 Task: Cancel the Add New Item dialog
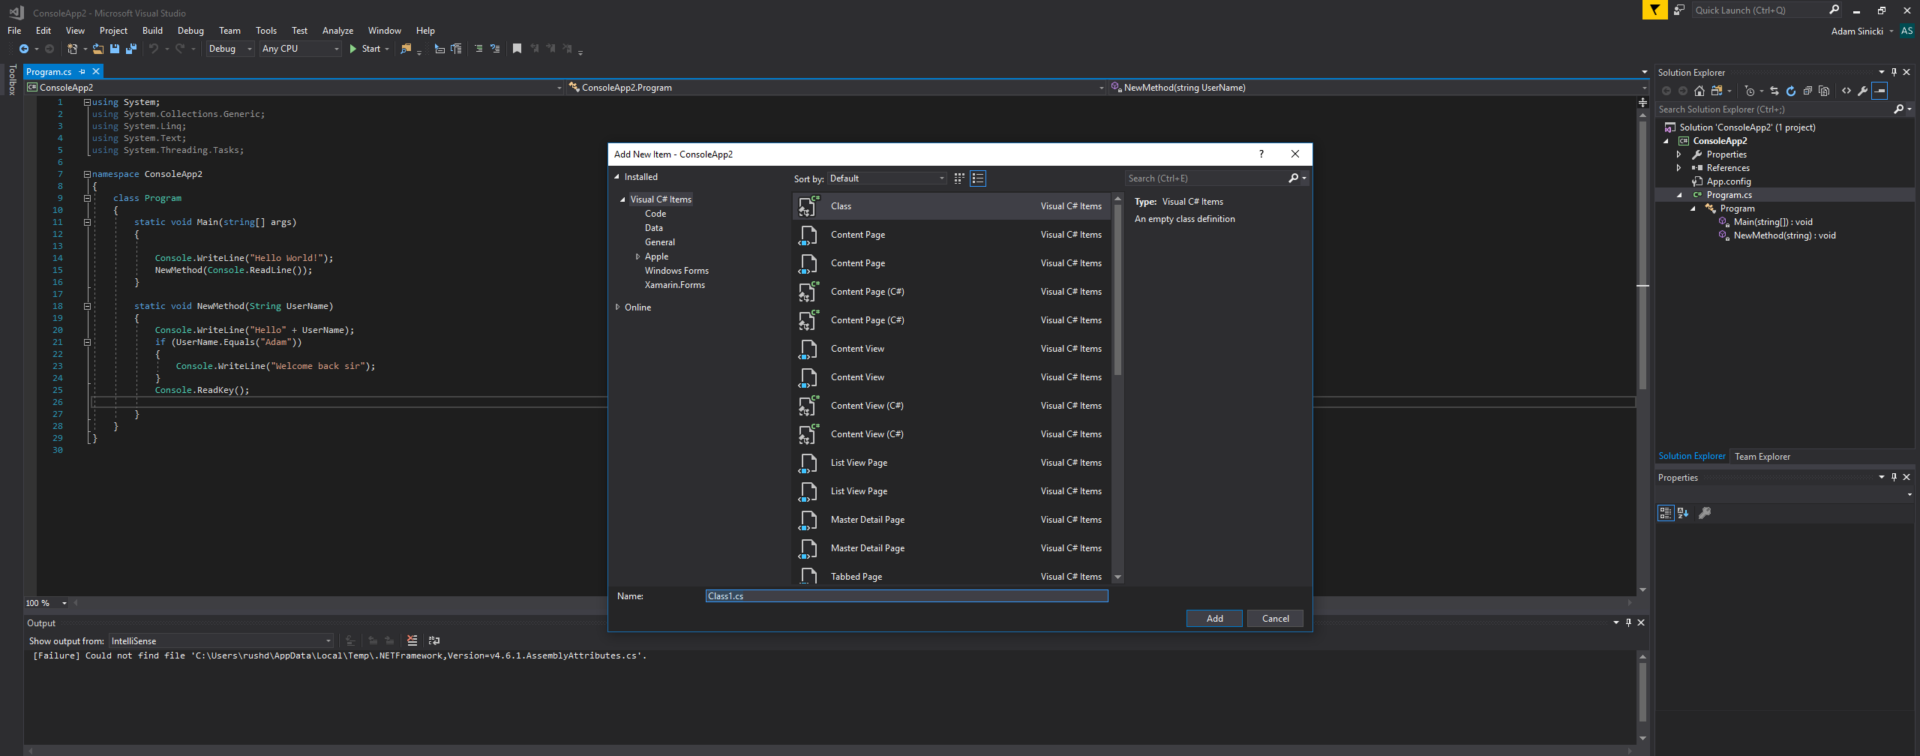[1275, 619]
